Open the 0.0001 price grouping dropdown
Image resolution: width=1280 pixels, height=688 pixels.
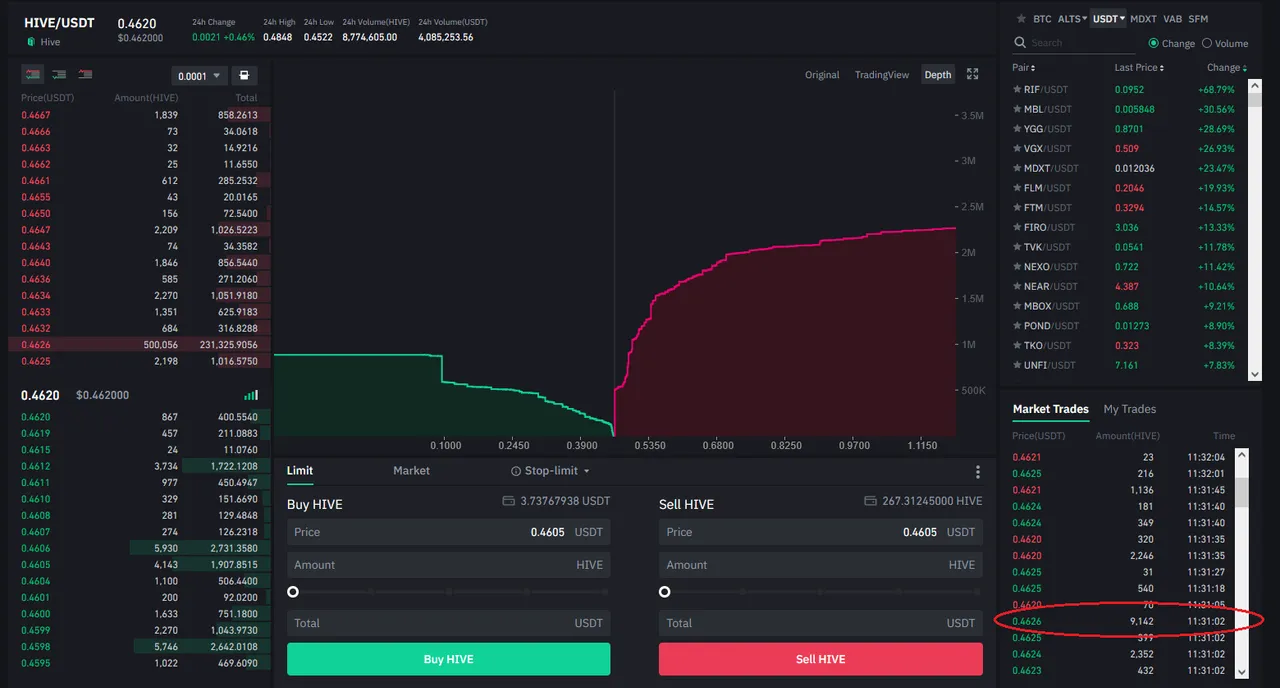(199, 76)
